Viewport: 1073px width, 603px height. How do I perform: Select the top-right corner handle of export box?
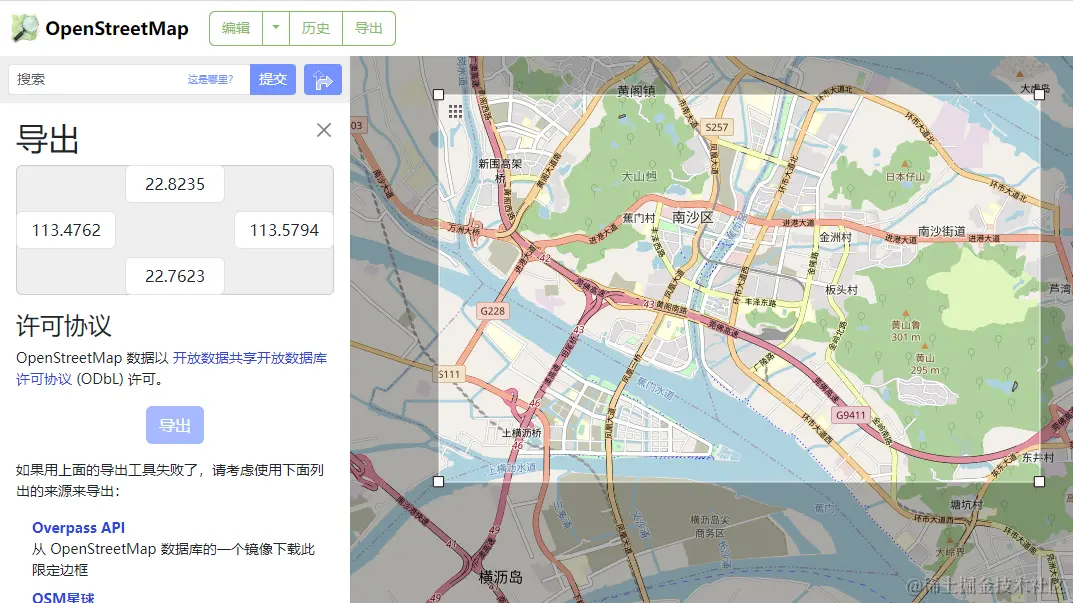point(1039,94)
